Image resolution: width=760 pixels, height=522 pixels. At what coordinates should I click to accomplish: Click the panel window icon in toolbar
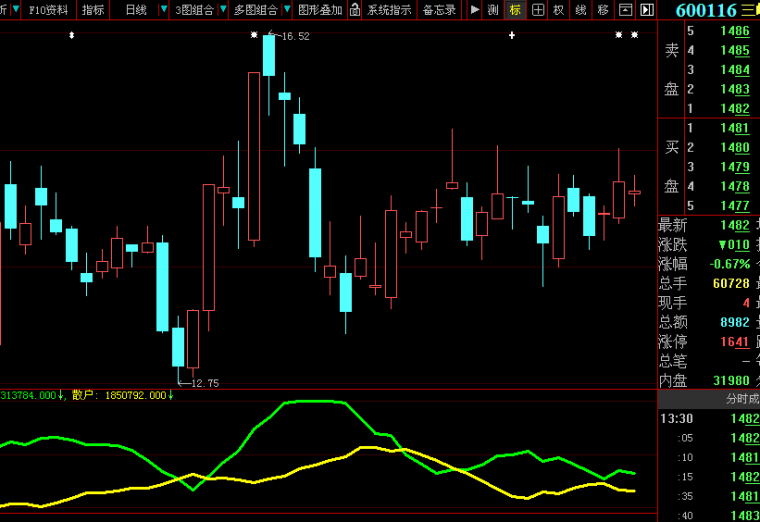click(625, 10)
